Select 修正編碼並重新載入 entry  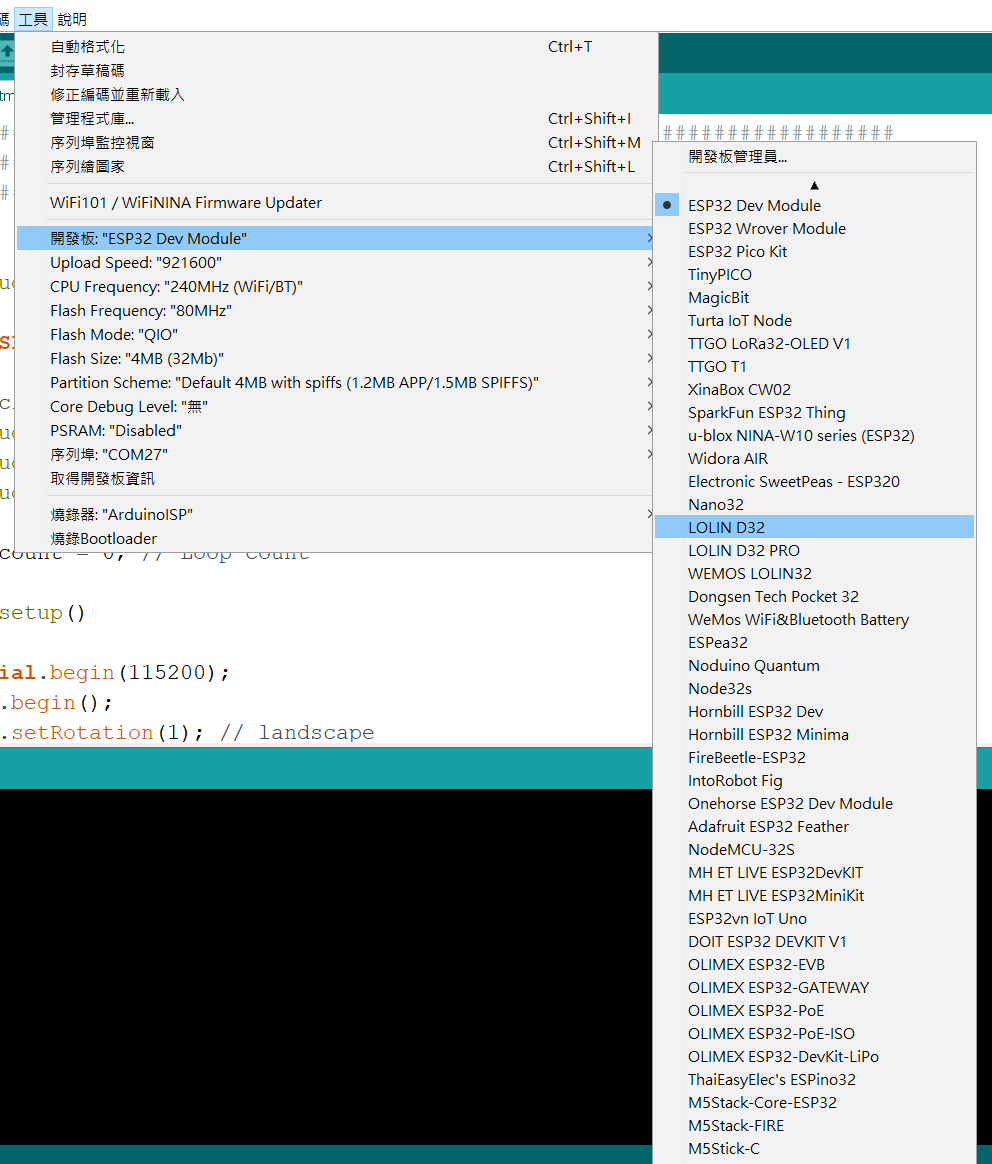click(x=336, y=94)
